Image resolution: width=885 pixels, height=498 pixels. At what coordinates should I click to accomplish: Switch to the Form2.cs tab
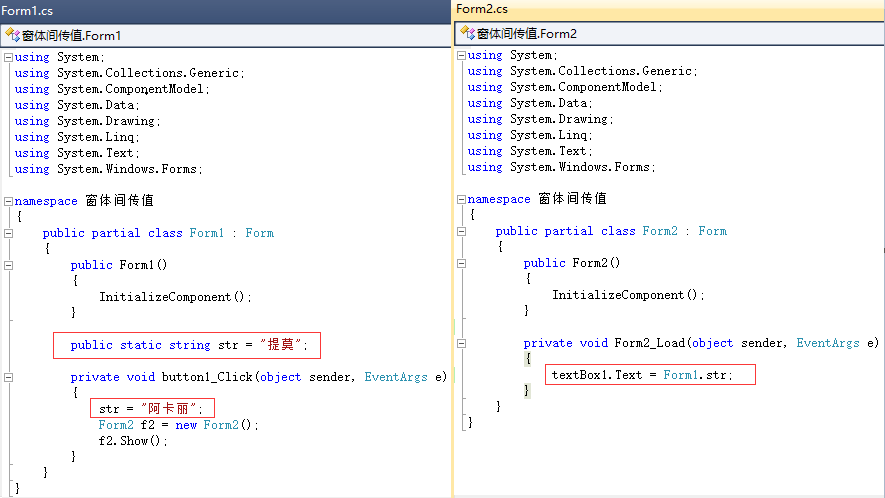pyautogui.click(x=481, y=9)
